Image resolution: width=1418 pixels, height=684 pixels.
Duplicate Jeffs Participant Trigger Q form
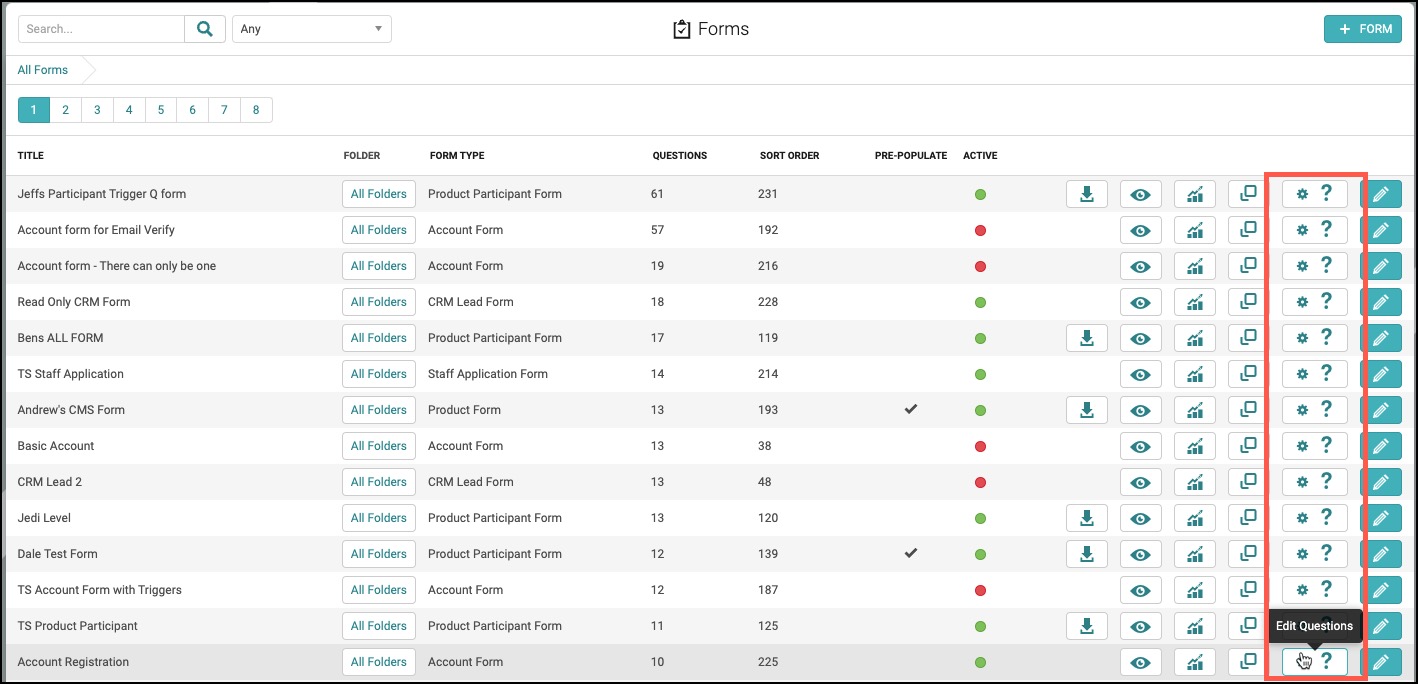(x=1248, y=194)
